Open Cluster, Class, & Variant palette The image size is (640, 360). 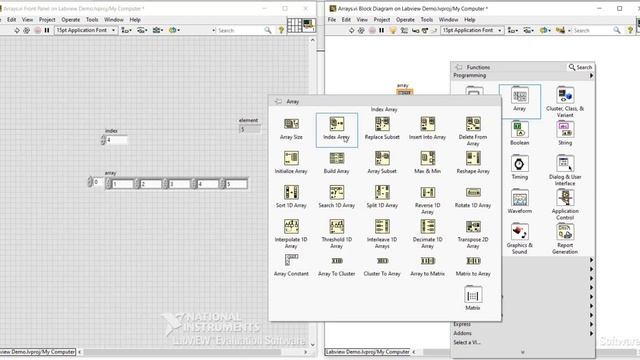(565, 102)
